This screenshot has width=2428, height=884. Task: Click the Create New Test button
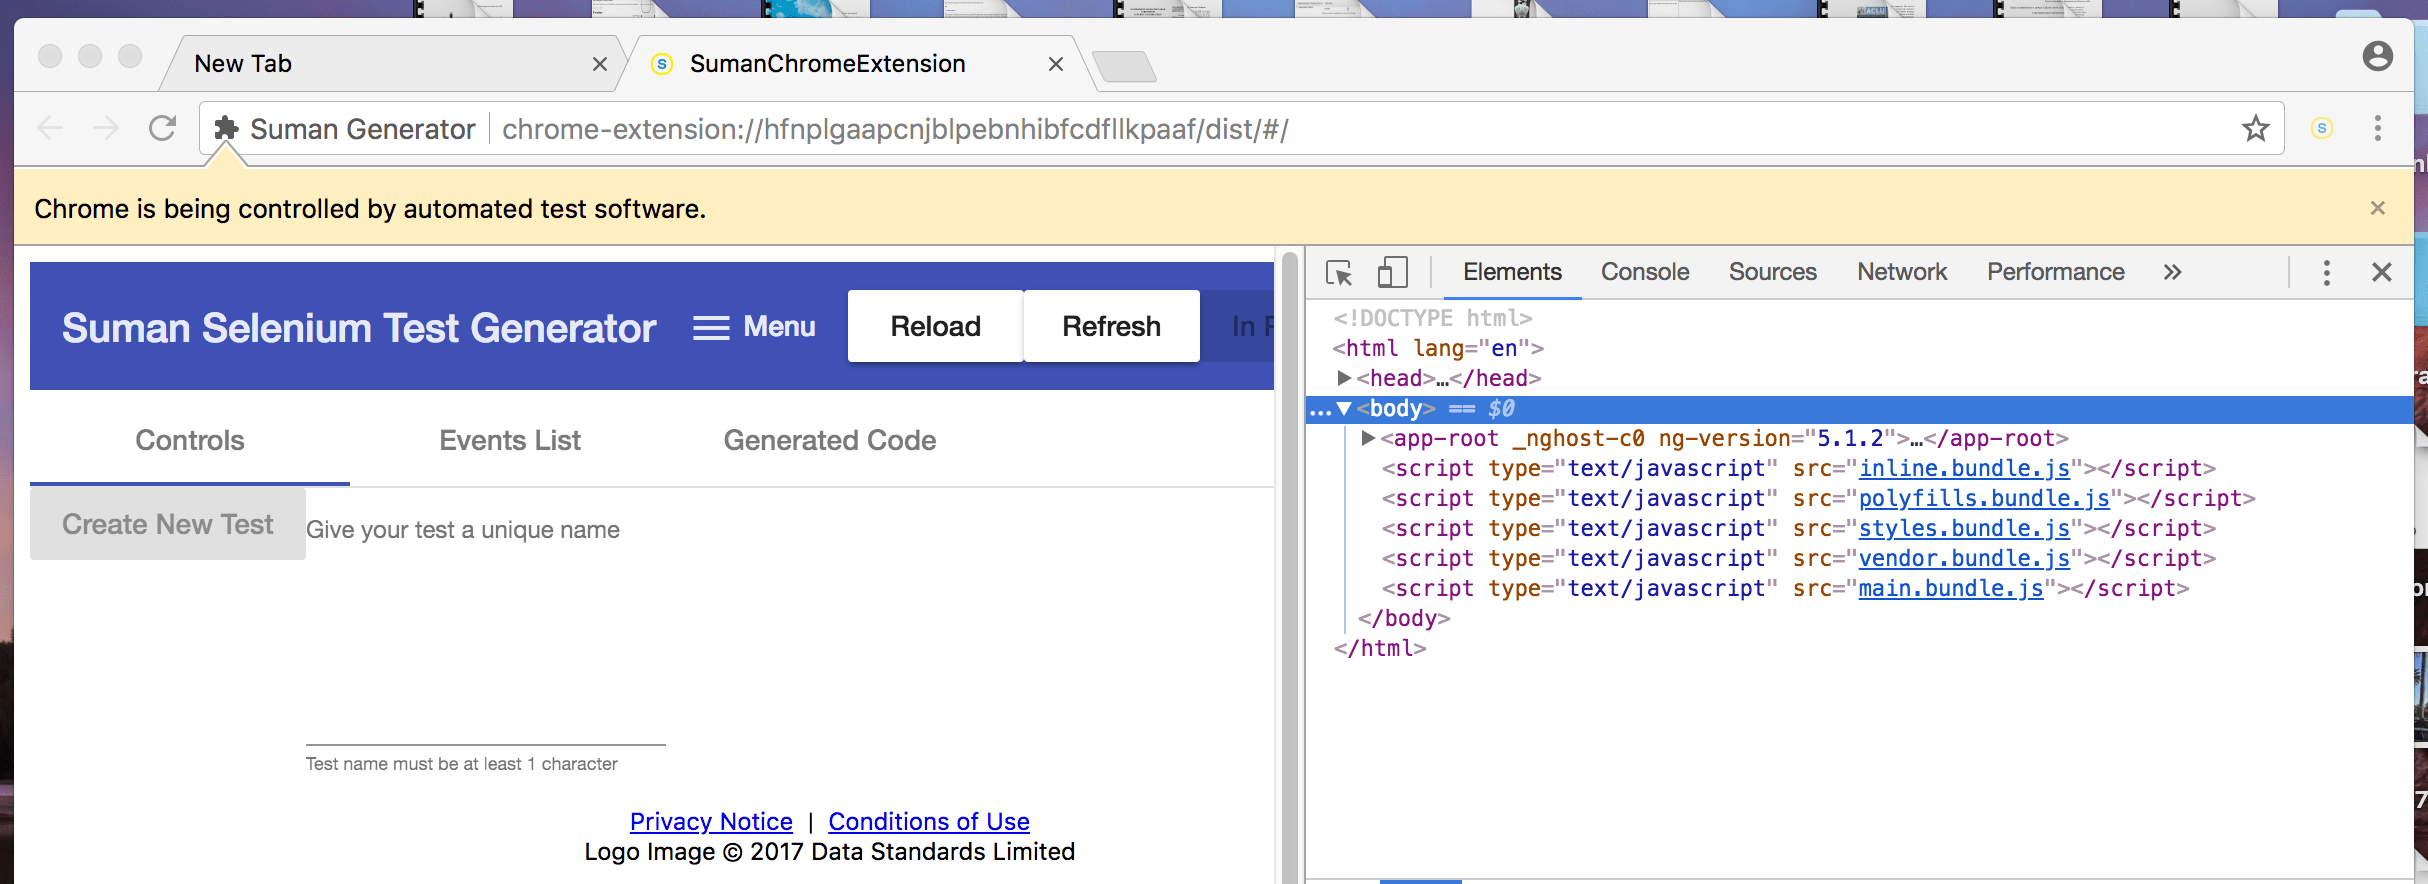pyautogui.click(x=168, y=524)
